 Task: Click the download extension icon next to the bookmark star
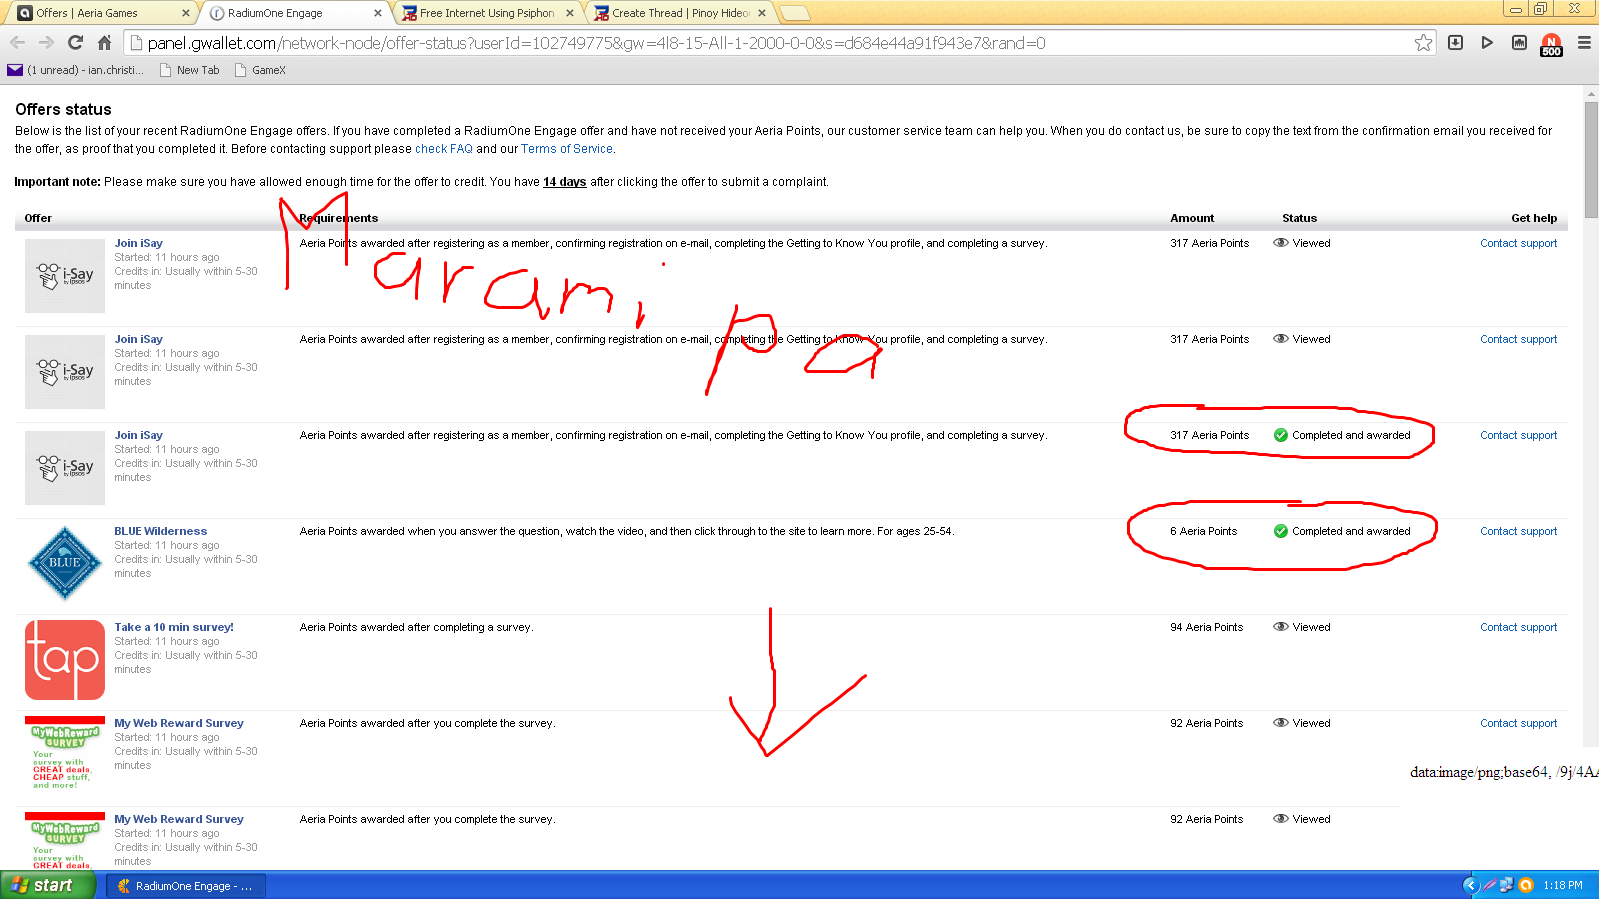1456,43
